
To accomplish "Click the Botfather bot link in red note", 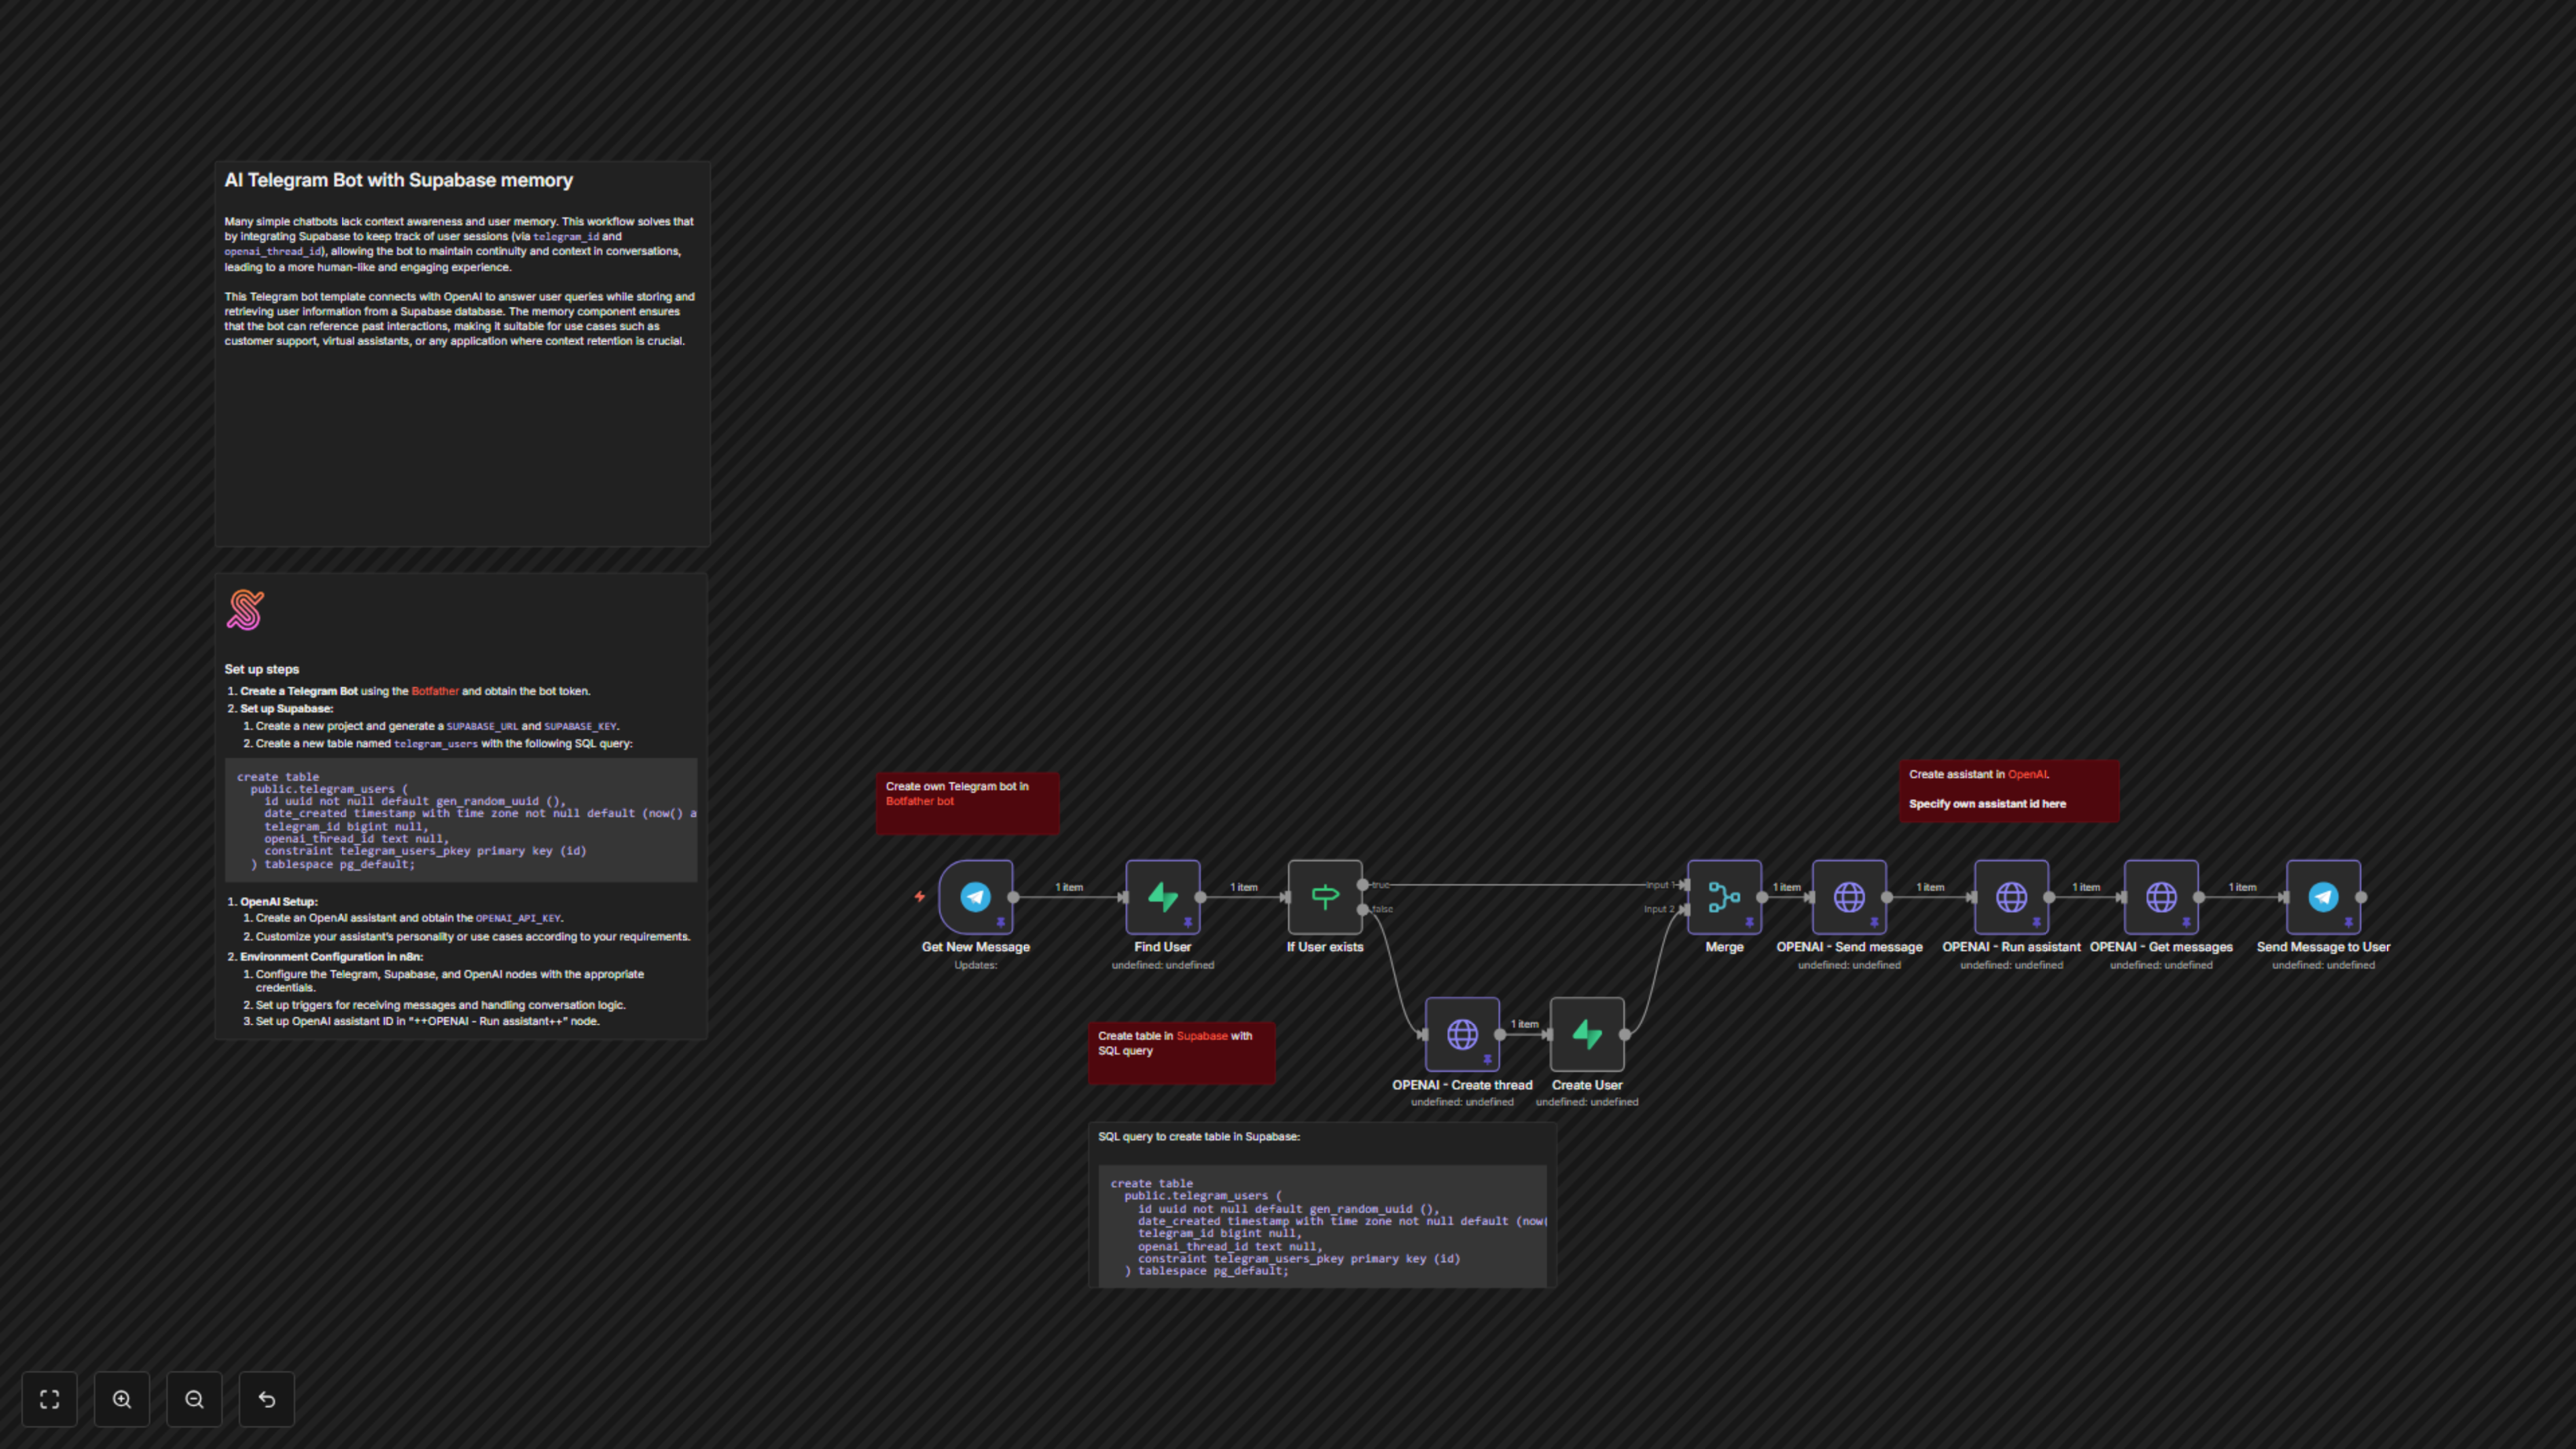I will pyautogui.click(x=919, y=801).
